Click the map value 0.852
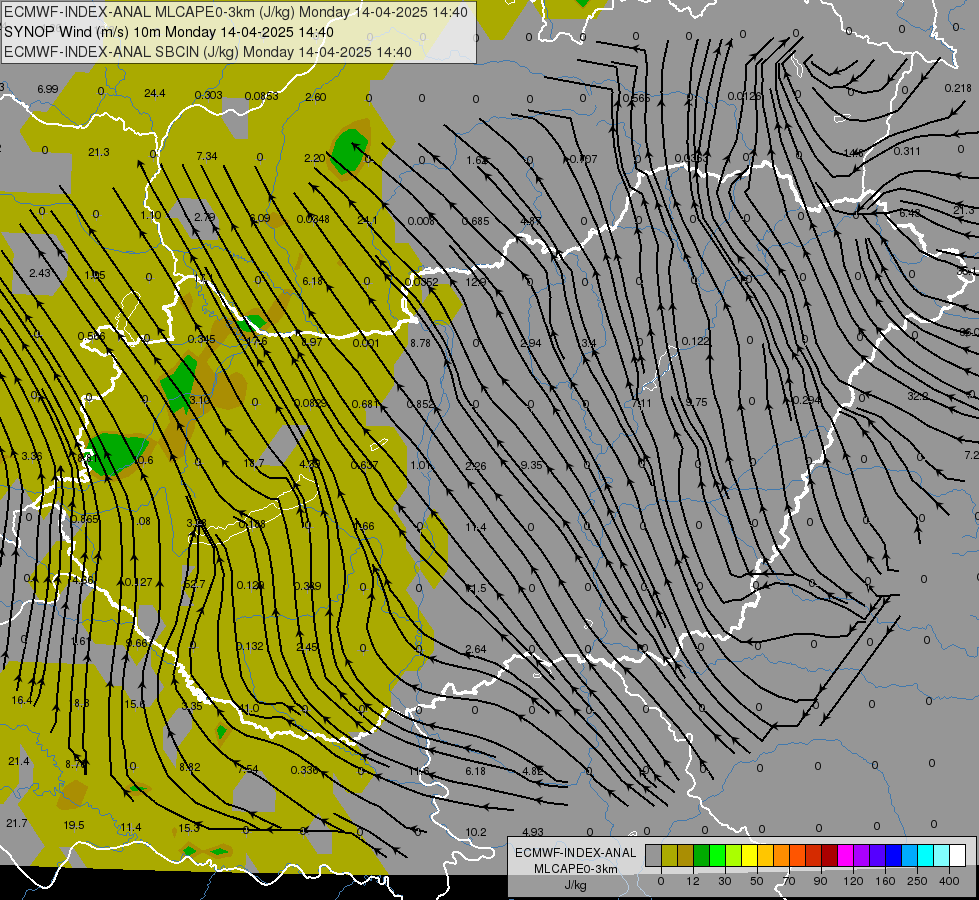 click(420, 404)
